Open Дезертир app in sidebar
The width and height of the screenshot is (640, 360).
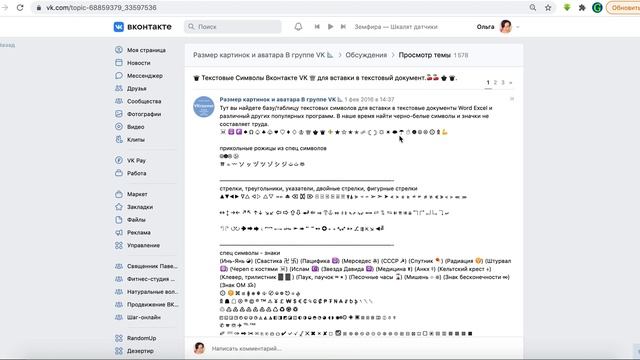point(140,351)
